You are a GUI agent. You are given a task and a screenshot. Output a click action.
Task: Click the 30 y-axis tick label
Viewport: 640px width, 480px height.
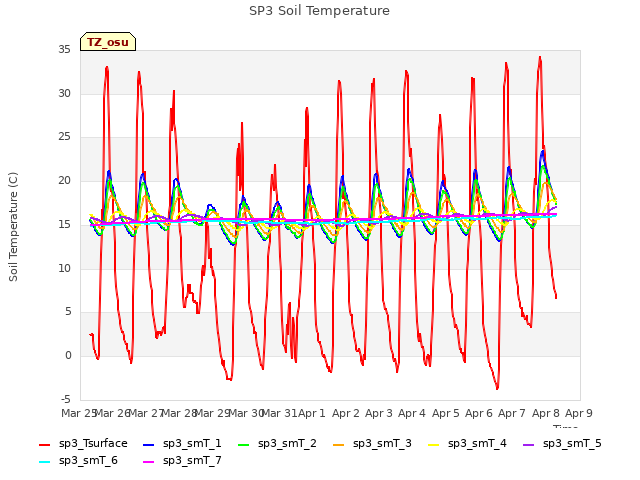coord(64,93)
